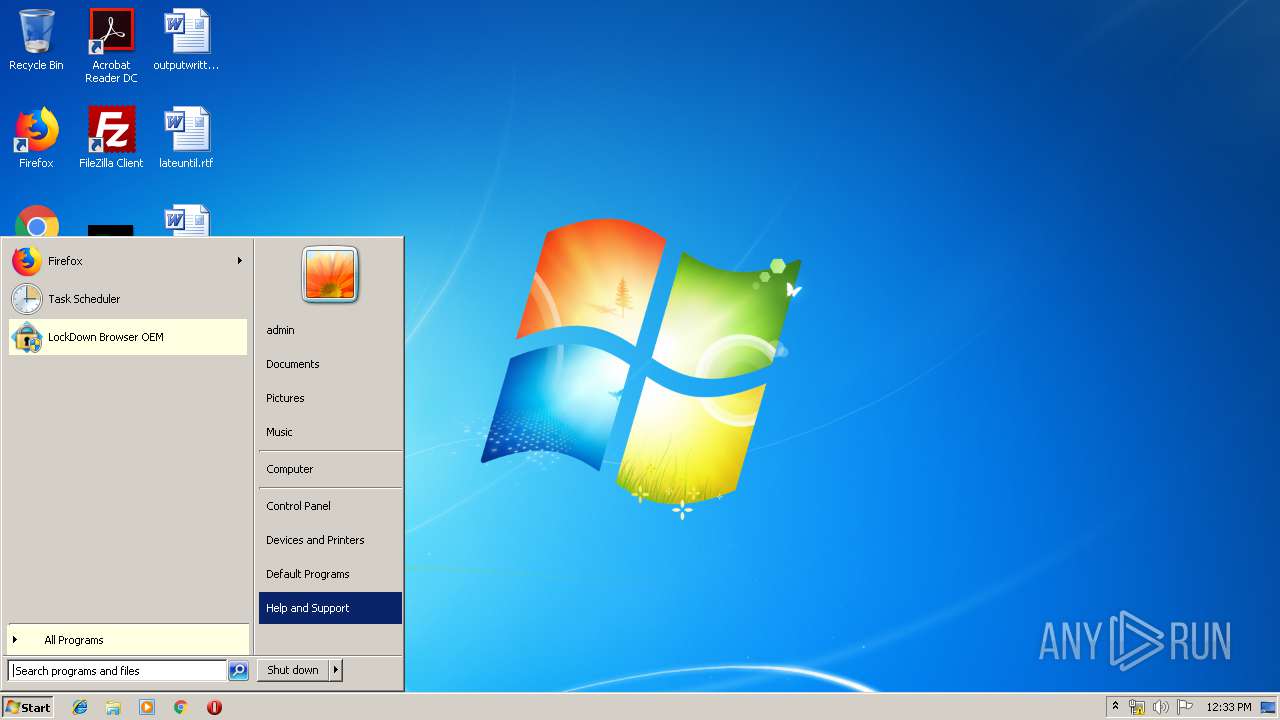Open Windows Explorer from the taskbar
Image resolution: width=1280 pixels, height=720 pixels.
coord(113,707)
